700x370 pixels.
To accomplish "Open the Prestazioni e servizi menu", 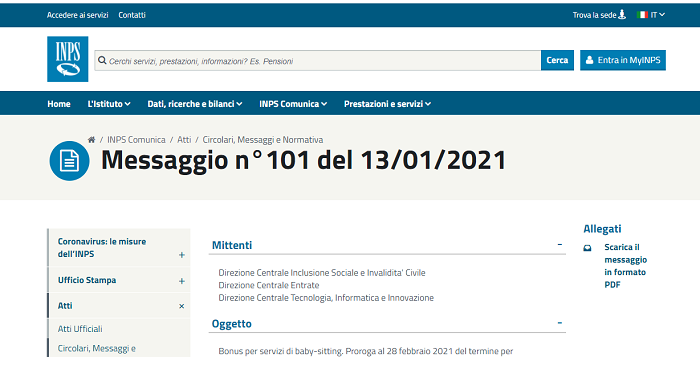I will 387,104.
